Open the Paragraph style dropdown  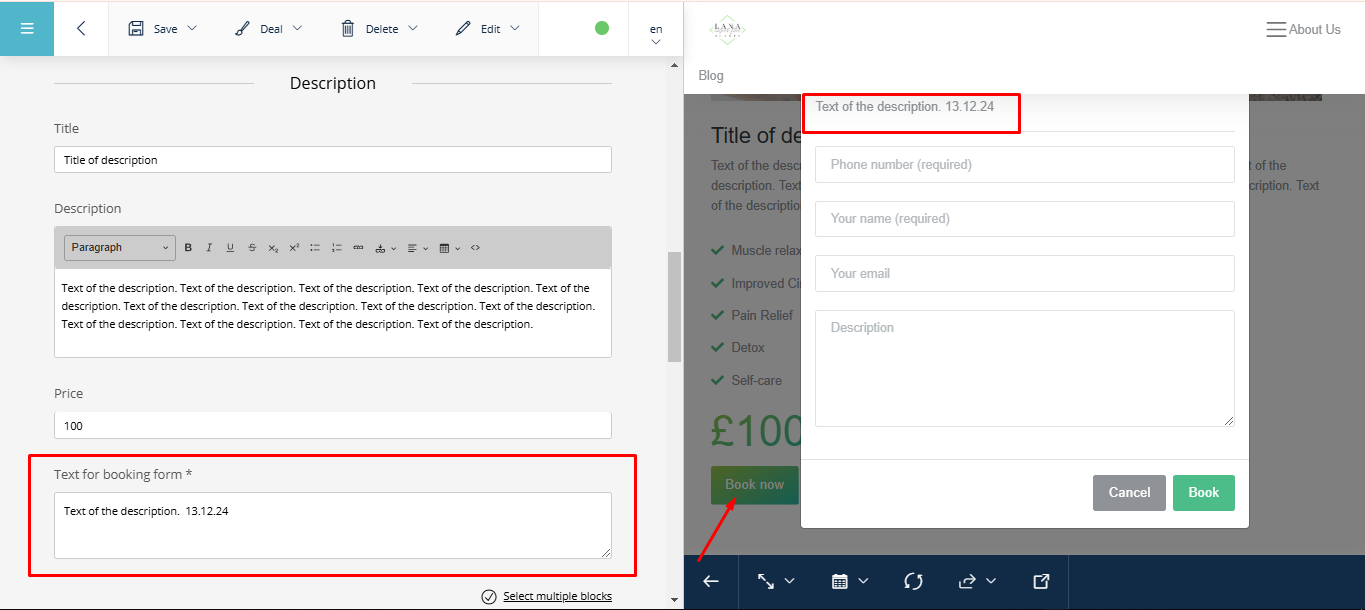pyautogui.click(x=120, y=248)
